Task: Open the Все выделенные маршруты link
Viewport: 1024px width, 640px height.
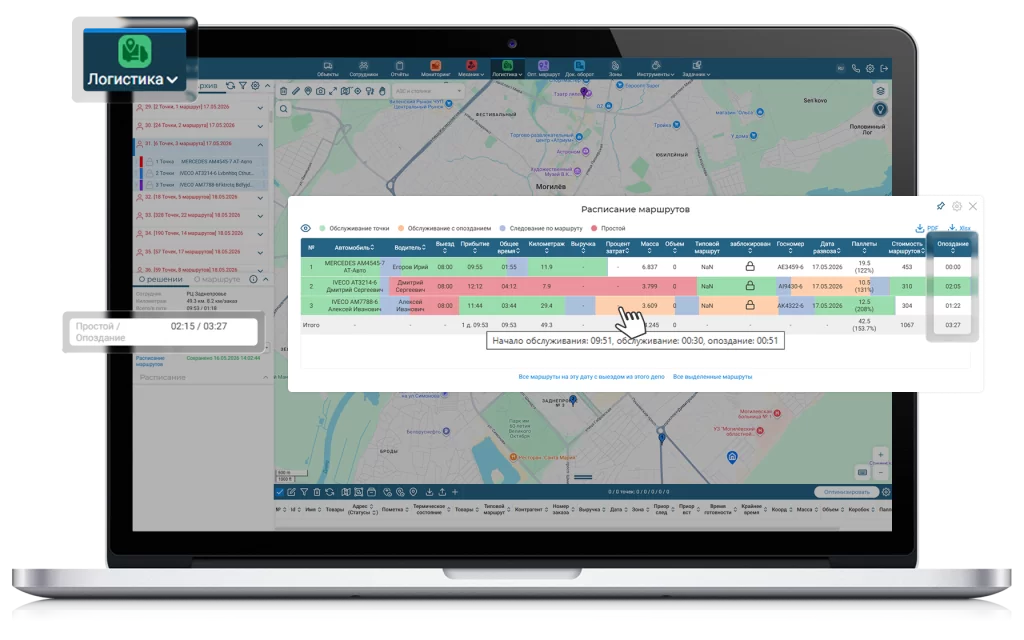Action: (712, 377)
